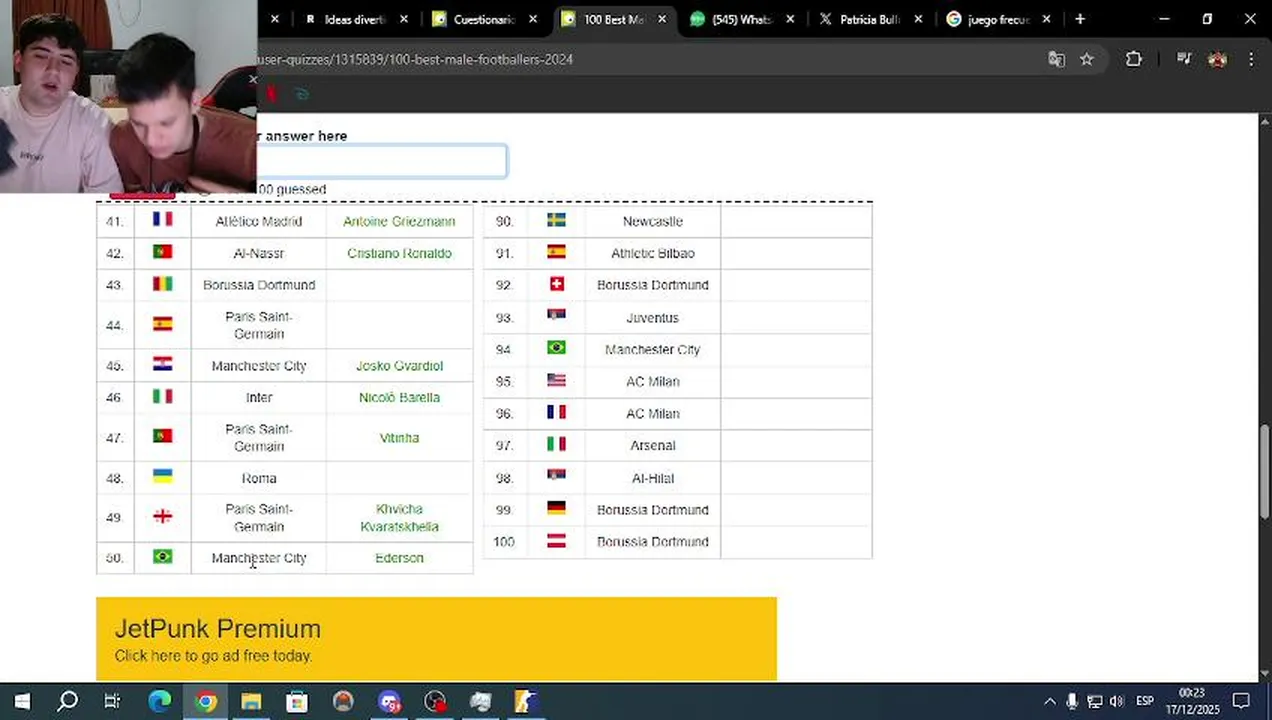
Task: Click the Croatia flag in row 45
Action: [162, 364]
